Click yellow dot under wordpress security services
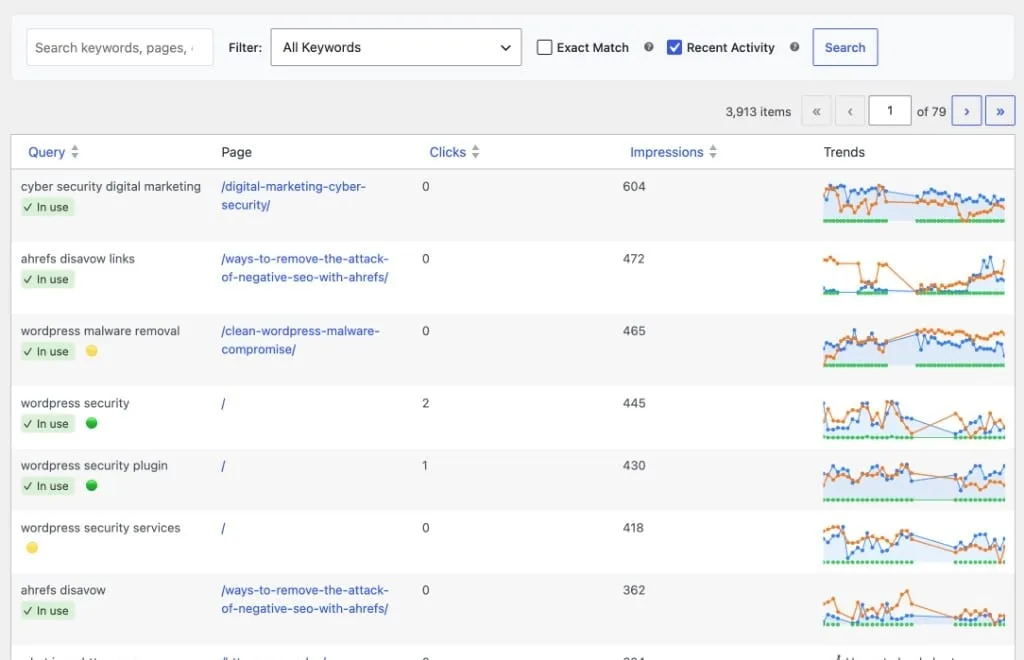Viewport: 1024px width, 660px height. pos(32,548)
